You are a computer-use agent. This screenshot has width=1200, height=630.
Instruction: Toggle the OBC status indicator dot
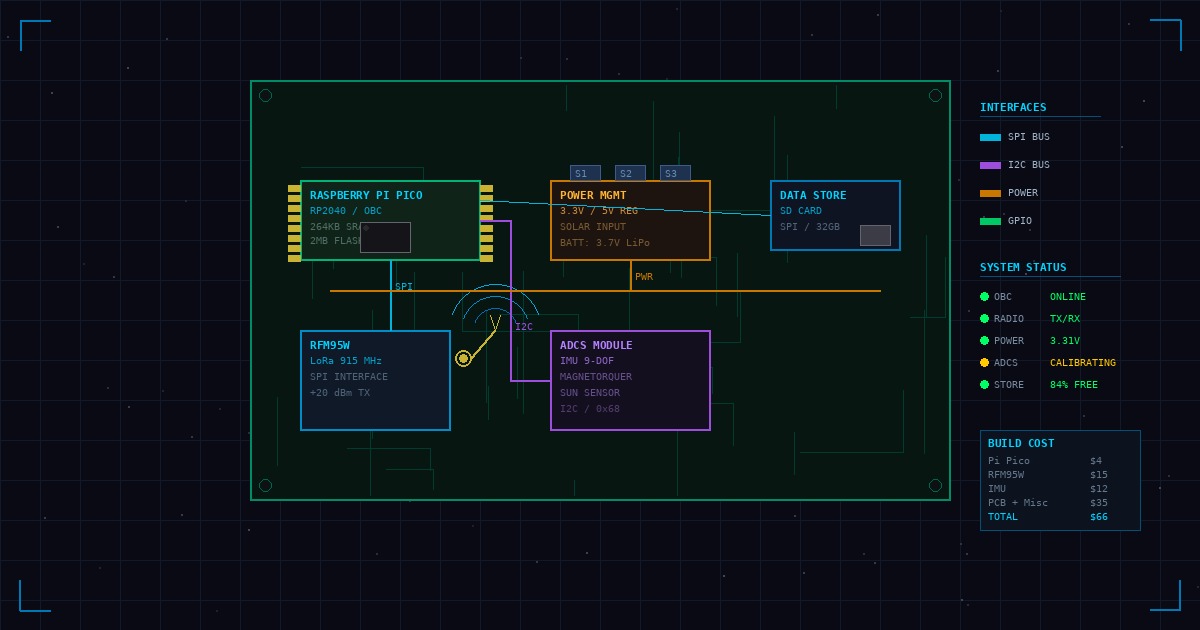click(985, 297)
